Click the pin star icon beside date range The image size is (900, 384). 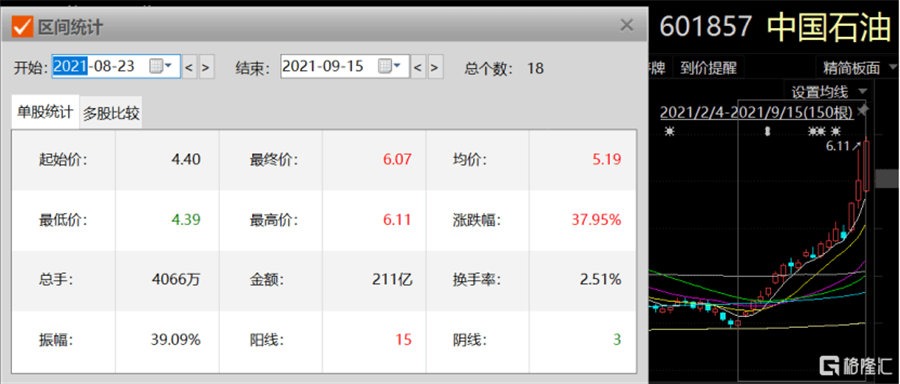863,110
